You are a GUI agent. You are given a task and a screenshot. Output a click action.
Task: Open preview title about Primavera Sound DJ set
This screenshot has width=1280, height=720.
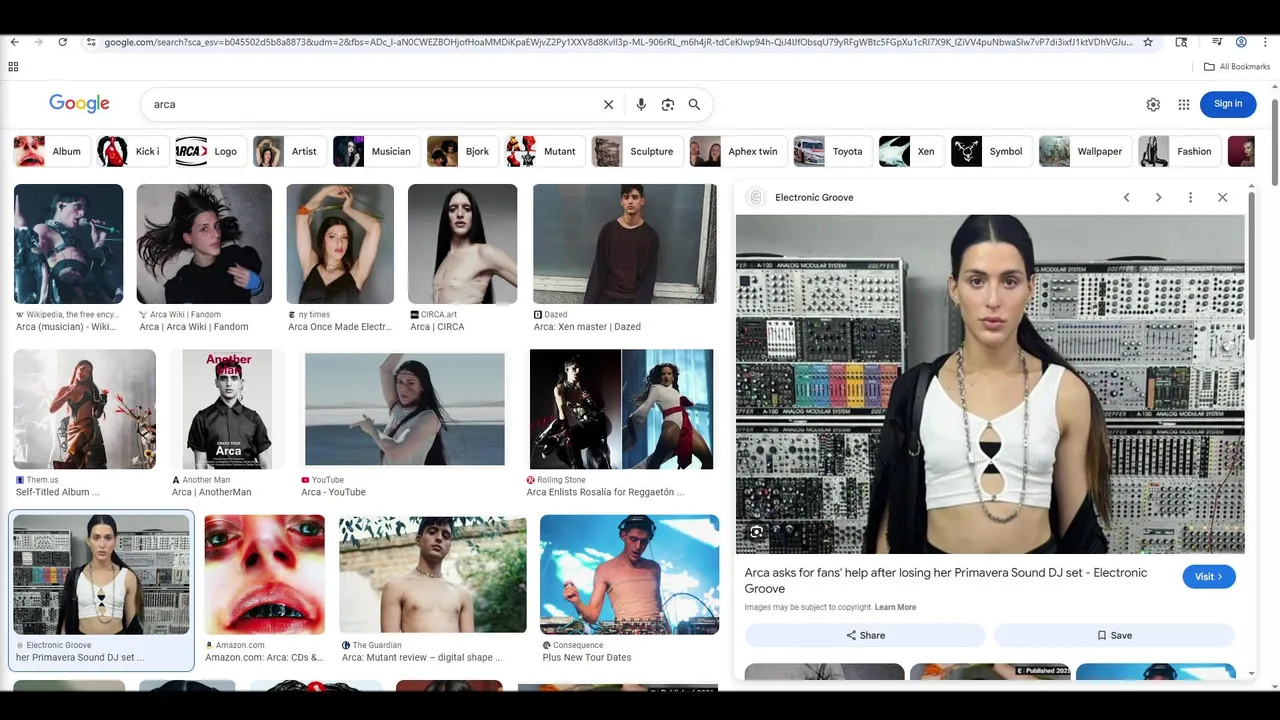point(946,580)
